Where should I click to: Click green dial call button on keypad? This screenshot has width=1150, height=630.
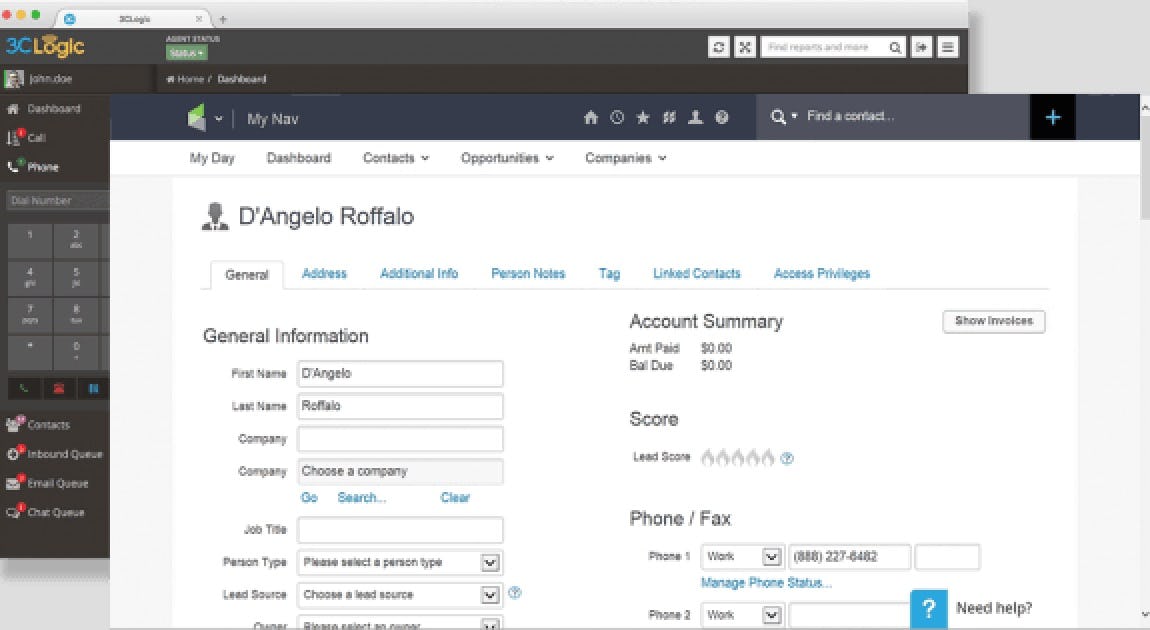tap(24, 389)
